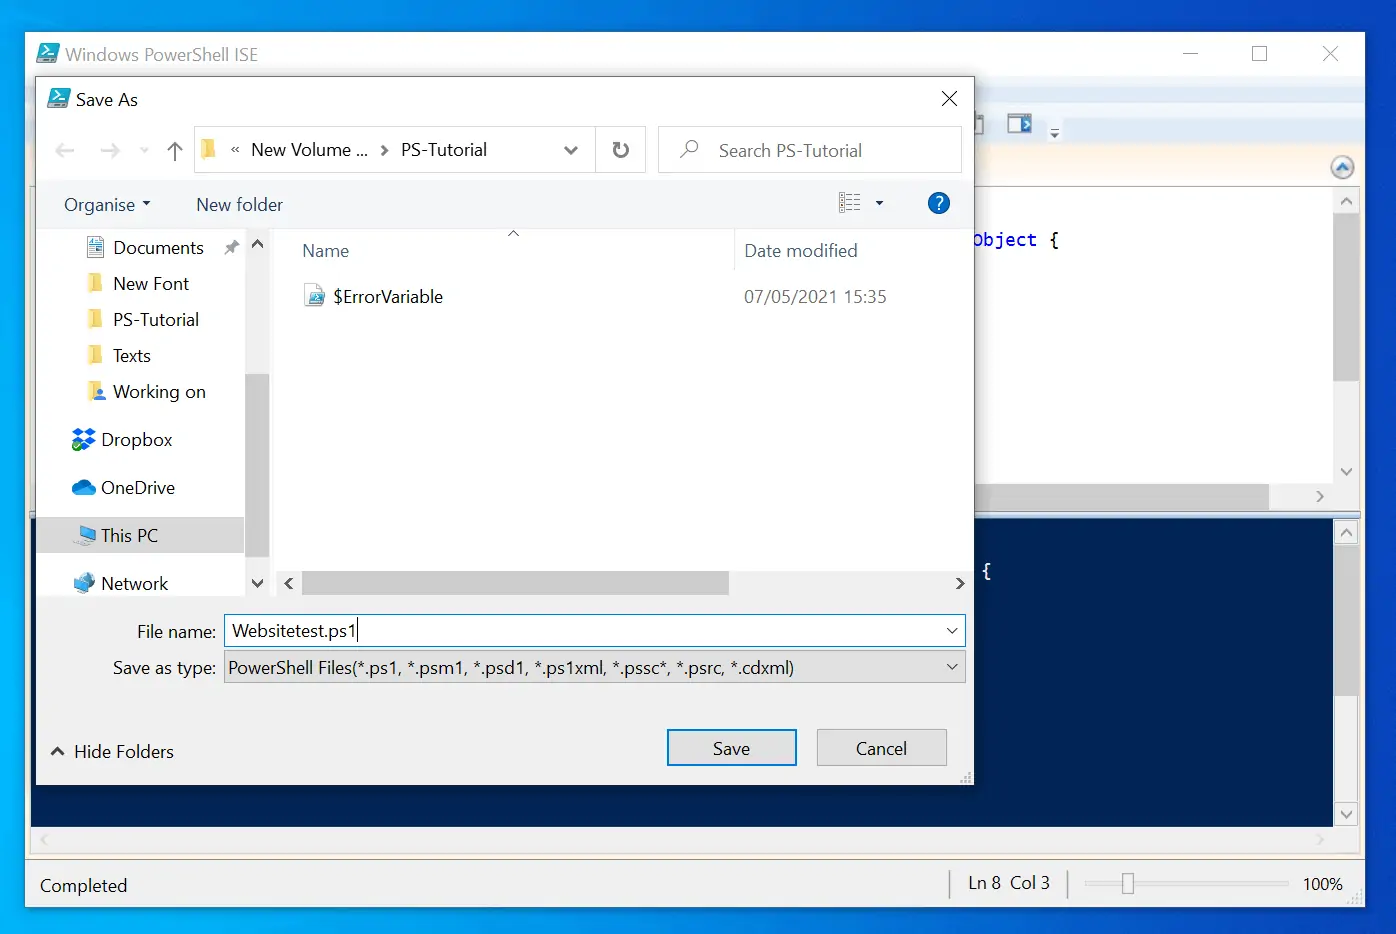Collapse the ISE script pane with the up-arrow

[x=1343, y=167]
